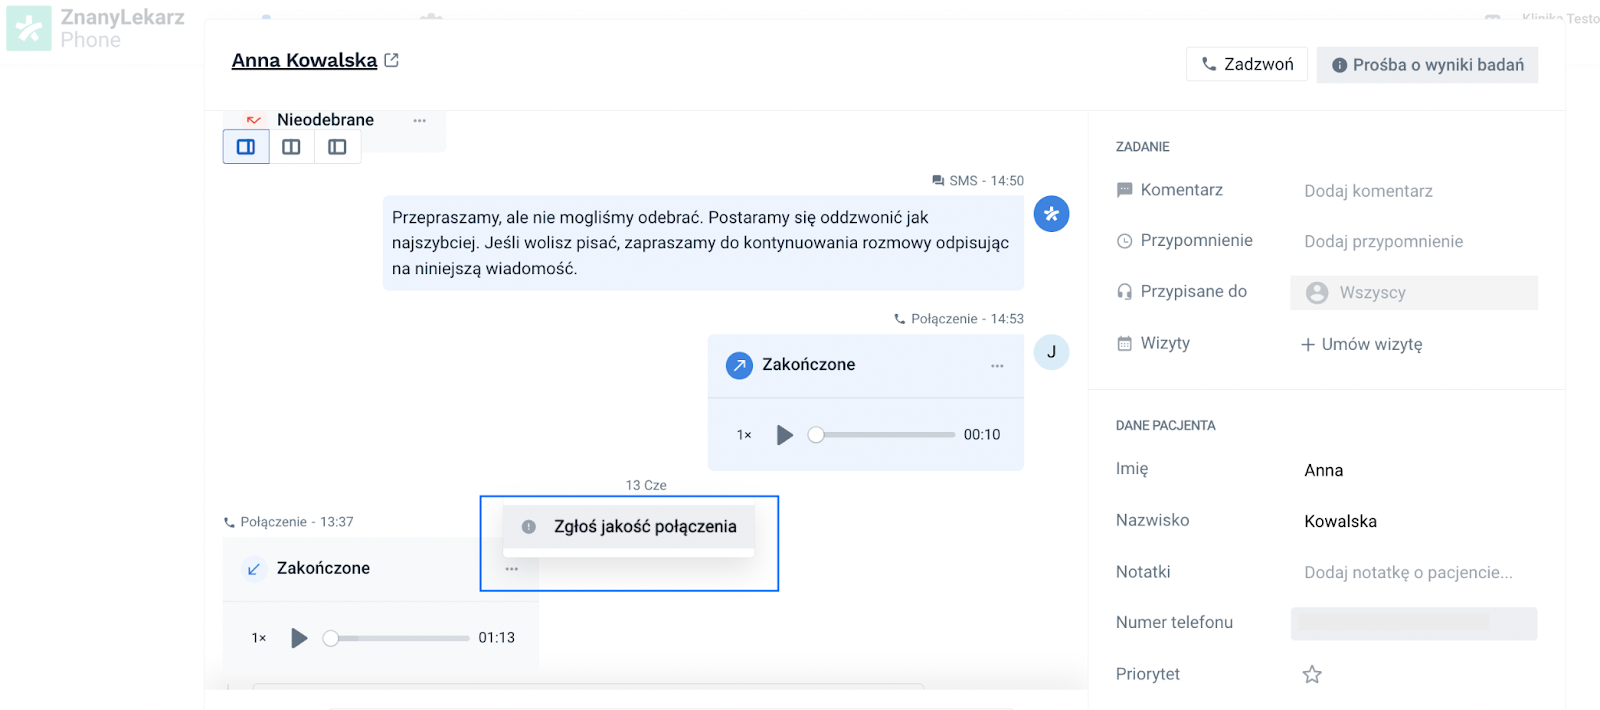
Task: Click Dodaj przypomnienie field
Action: [1383, 241]
